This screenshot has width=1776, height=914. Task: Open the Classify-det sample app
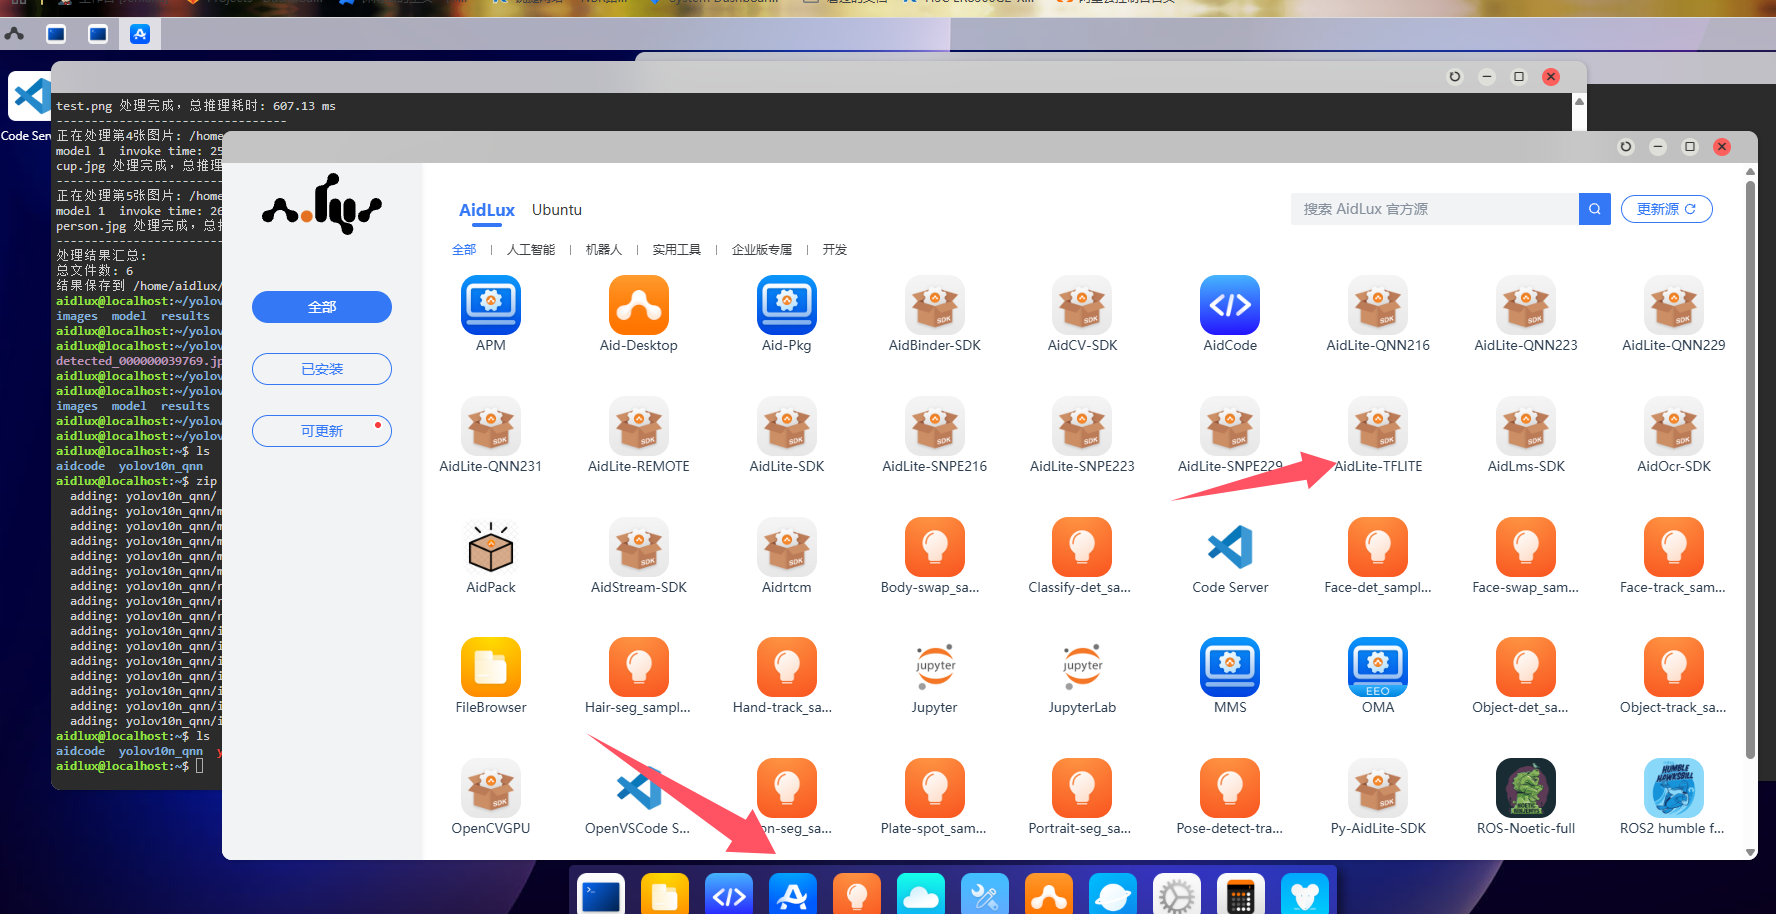point(1082,547)
